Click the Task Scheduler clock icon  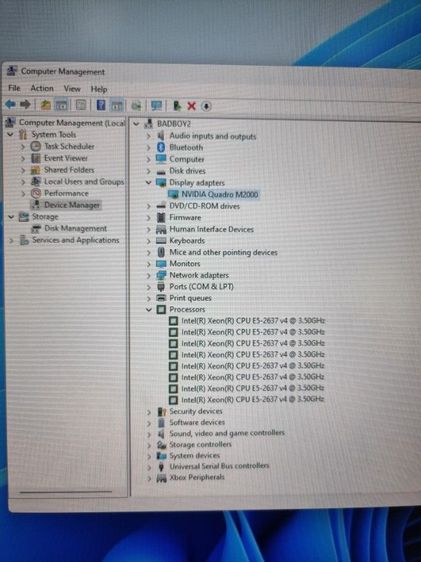pyautogui.click(x=35, y=146)
